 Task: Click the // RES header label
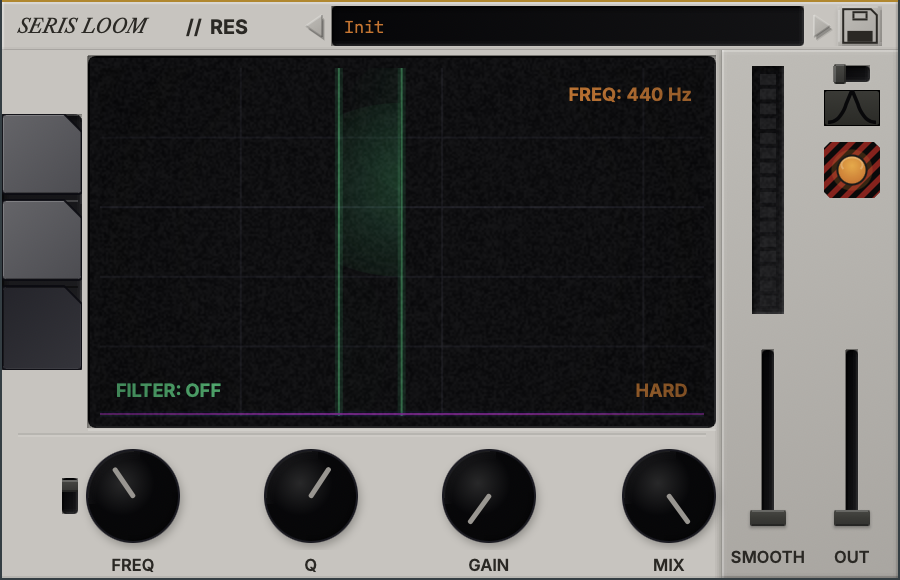[217, 27]
